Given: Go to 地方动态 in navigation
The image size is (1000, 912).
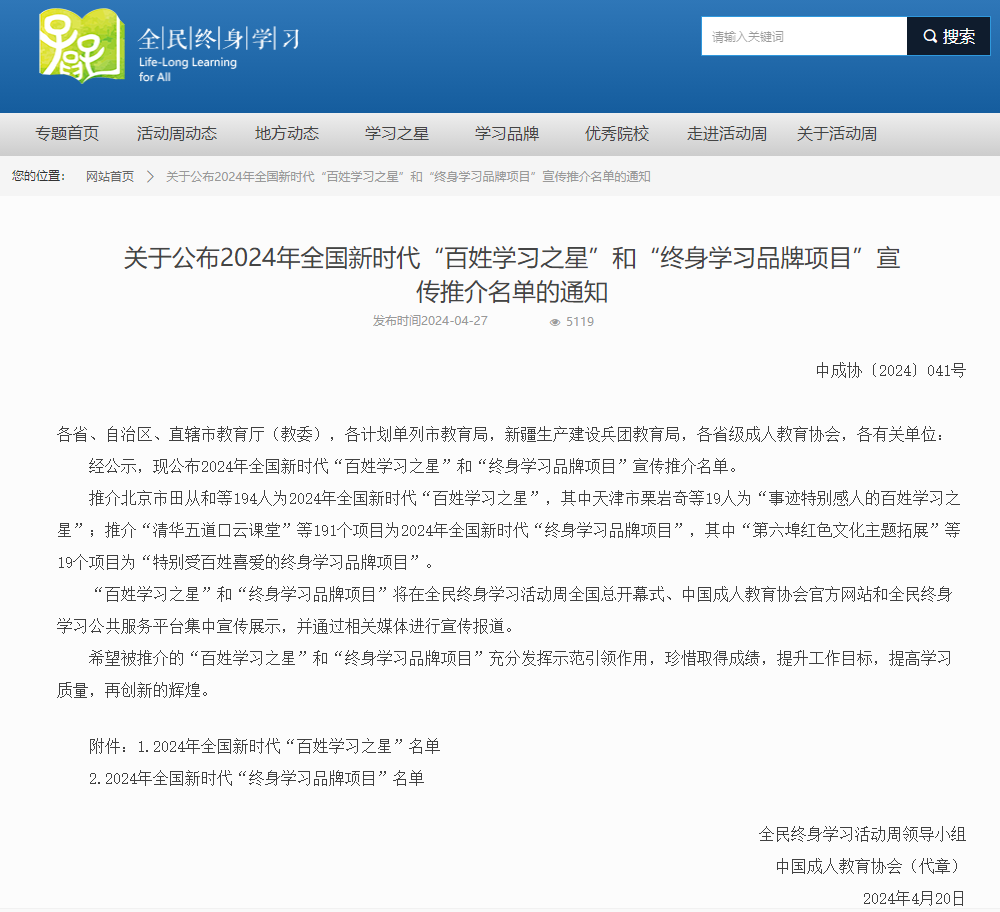Looking at the screenshot, I should 287,134.
